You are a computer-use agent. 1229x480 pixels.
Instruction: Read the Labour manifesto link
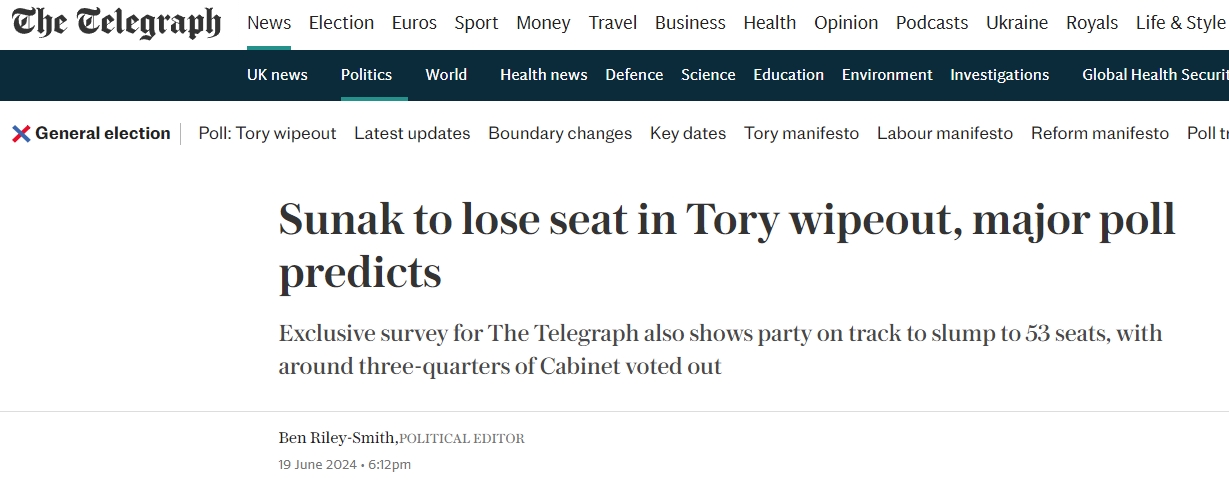tap(945, 134)
